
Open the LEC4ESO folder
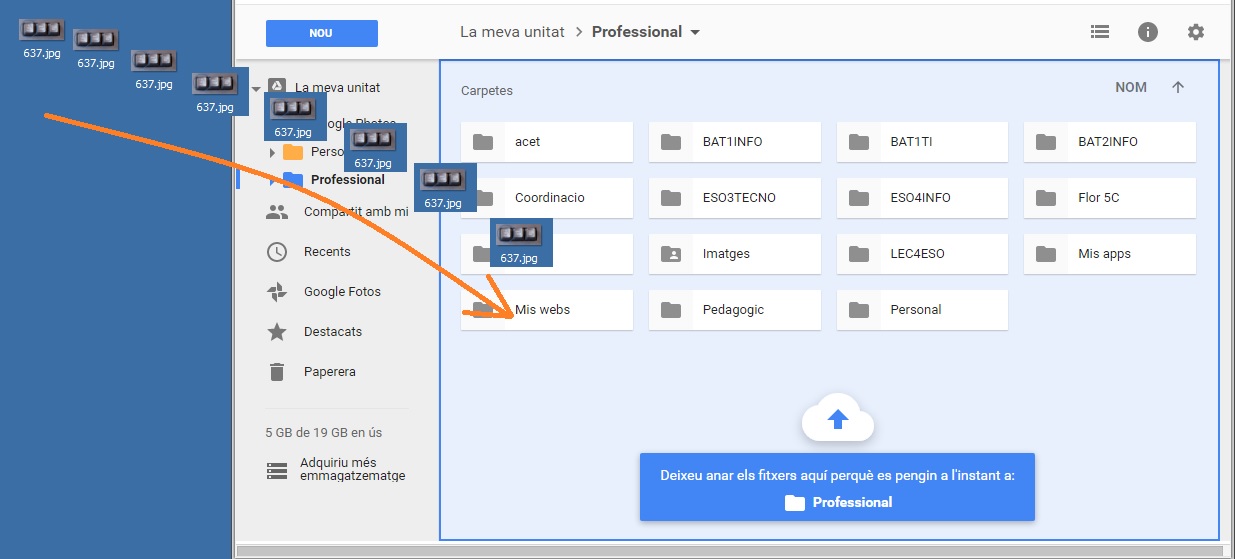click(x=922, y=254)
